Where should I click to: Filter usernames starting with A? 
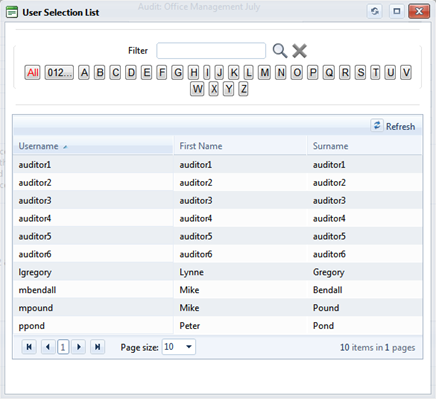84,72
